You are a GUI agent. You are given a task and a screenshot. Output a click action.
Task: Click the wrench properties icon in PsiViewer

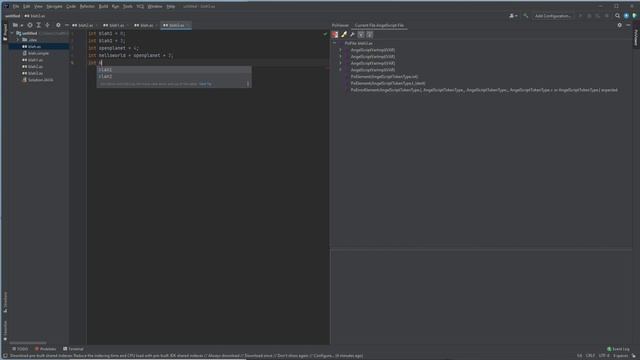point(352,35)
